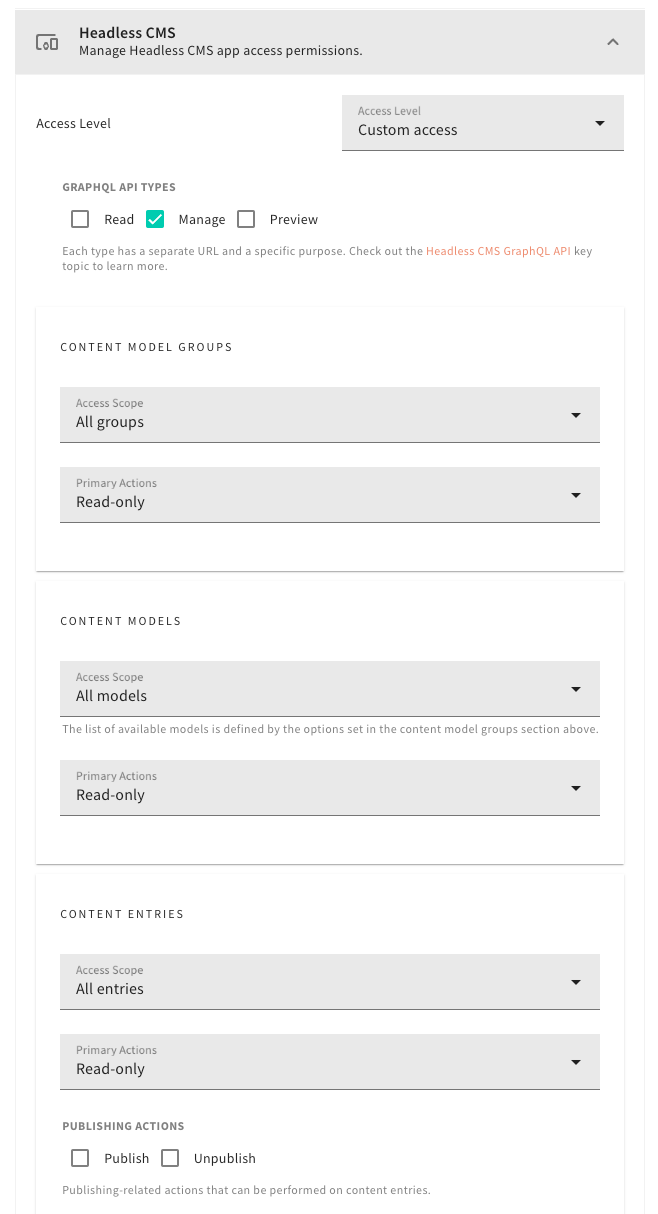
Task: Click the arrow icon on All groups selector
Action: click(576, 414)
